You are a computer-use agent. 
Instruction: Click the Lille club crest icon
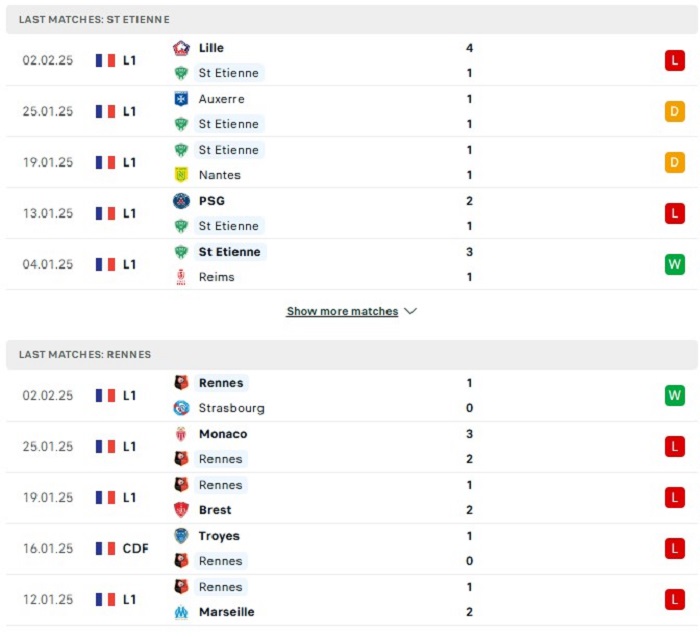tap(181, 48)
